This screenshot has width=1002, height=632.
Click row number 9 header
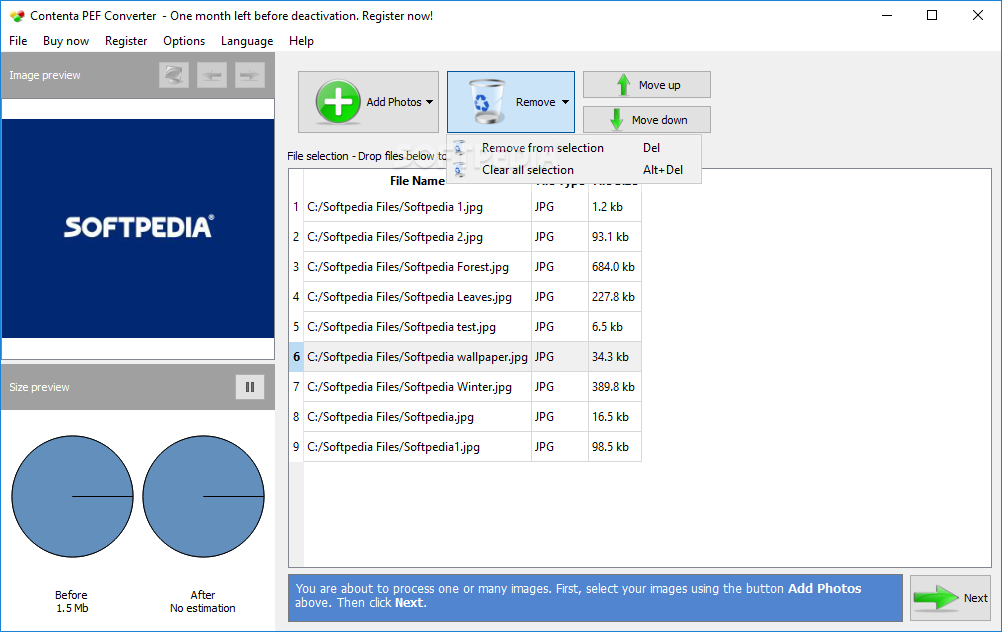(x=296, y=447)
